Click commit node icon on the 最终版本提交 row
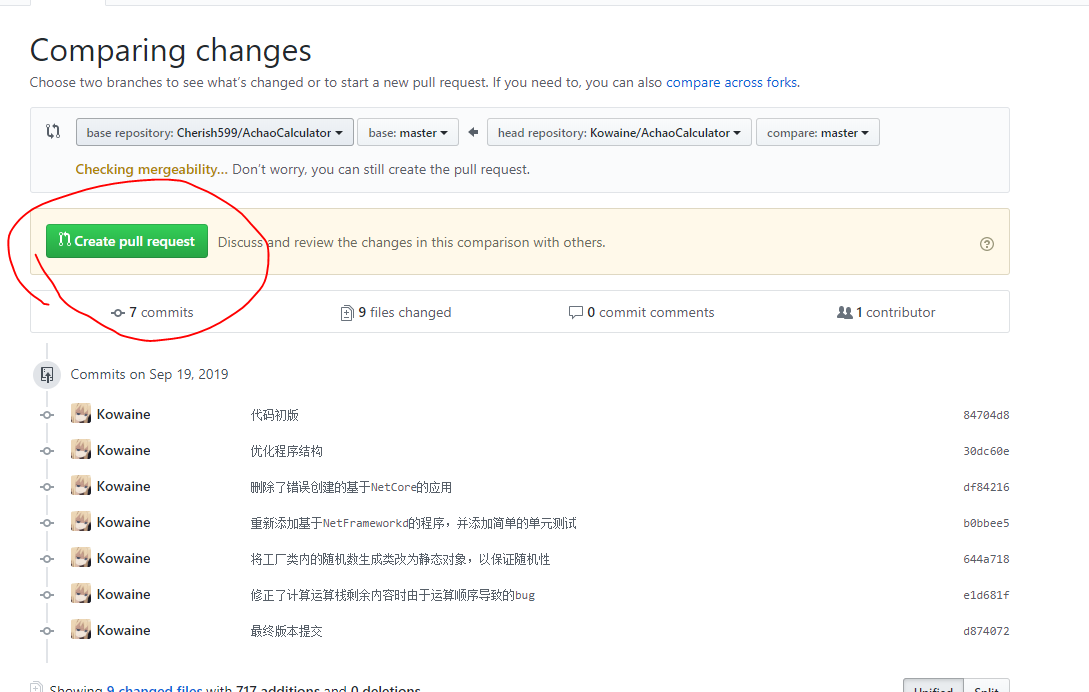Screen dimensions: 1089x692 point(47,631)
